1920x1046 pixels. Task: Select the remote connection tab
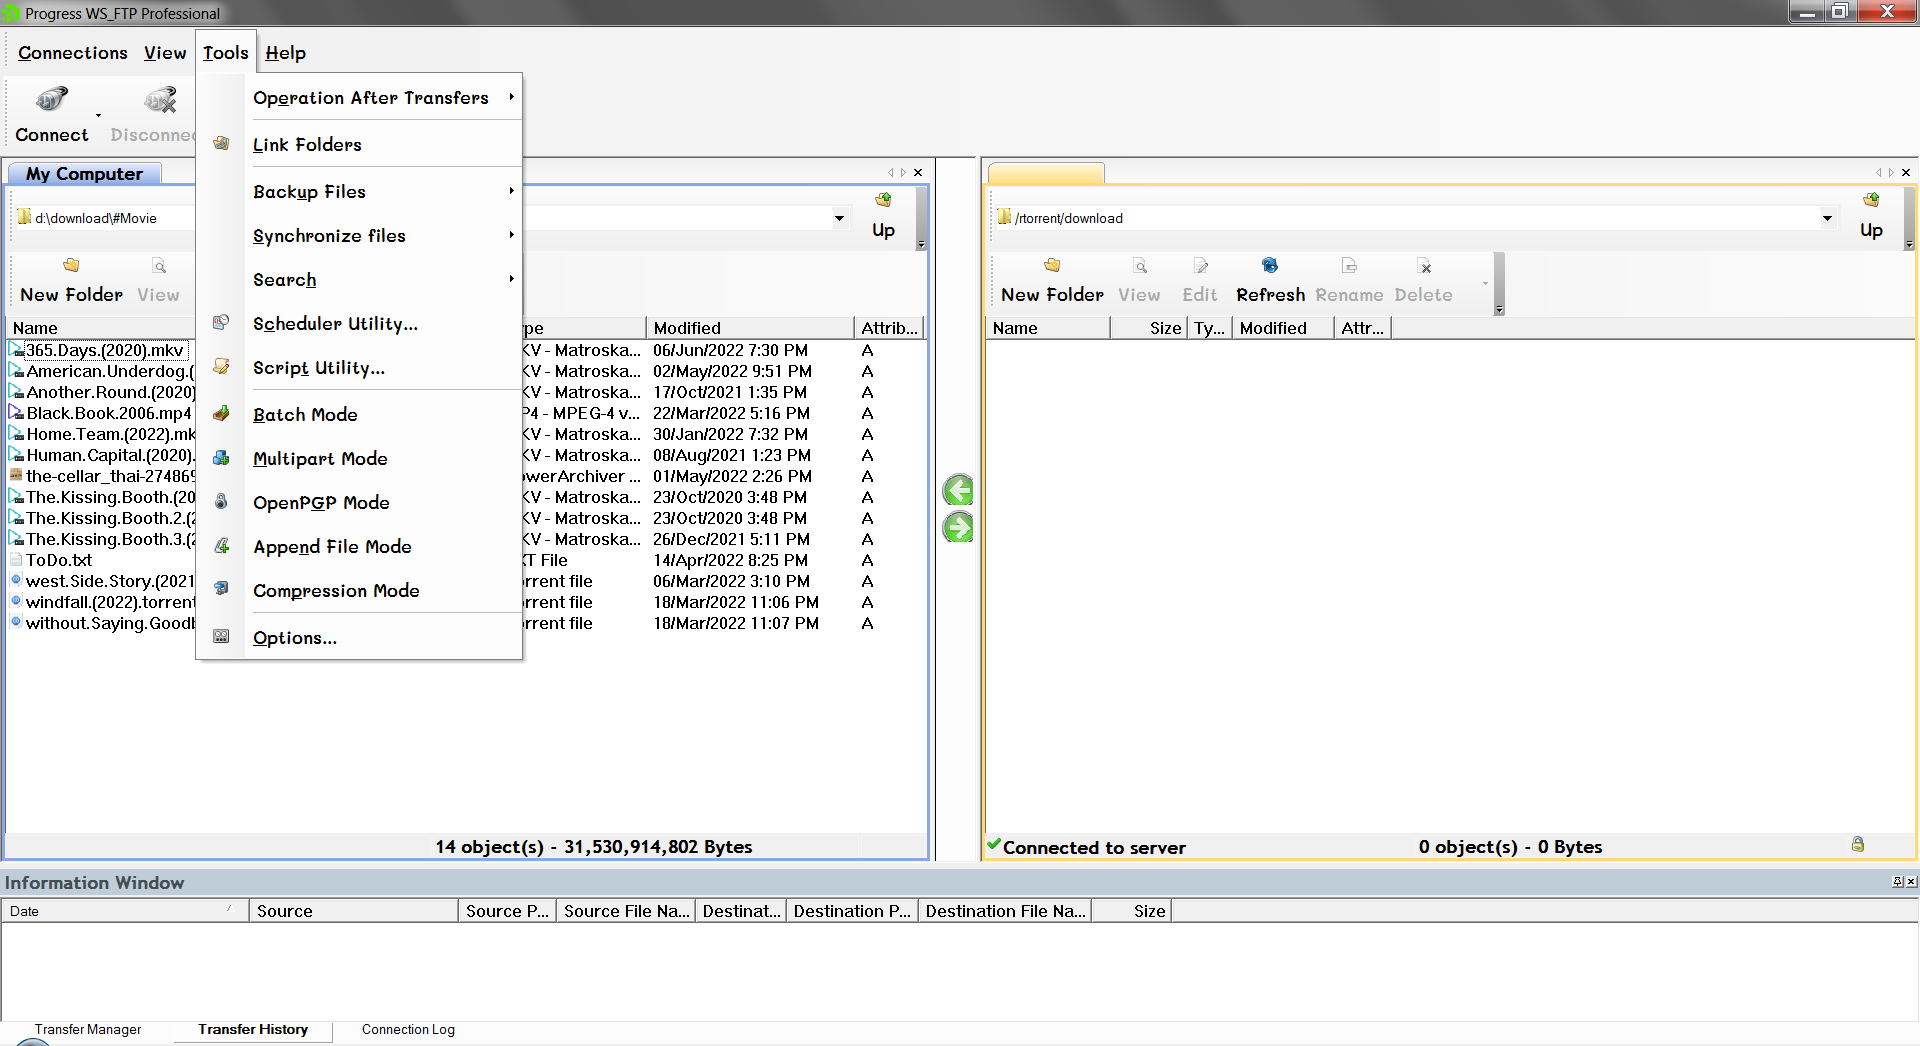1046,174
